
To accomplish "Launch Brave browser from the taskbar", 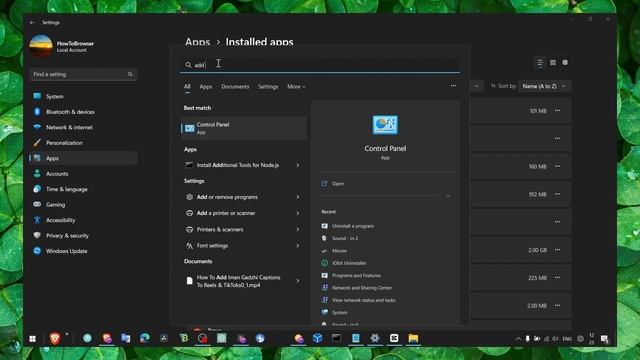I will click(55, 338).
